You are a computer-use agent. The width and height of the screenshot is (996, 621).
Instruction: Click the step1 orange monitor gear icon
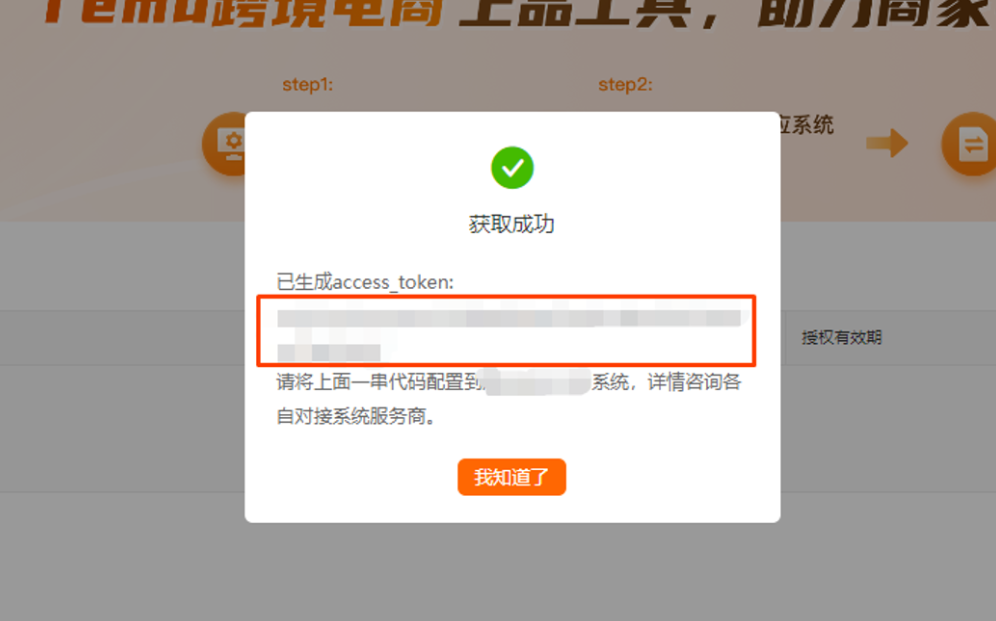click(x=224, y=144)
